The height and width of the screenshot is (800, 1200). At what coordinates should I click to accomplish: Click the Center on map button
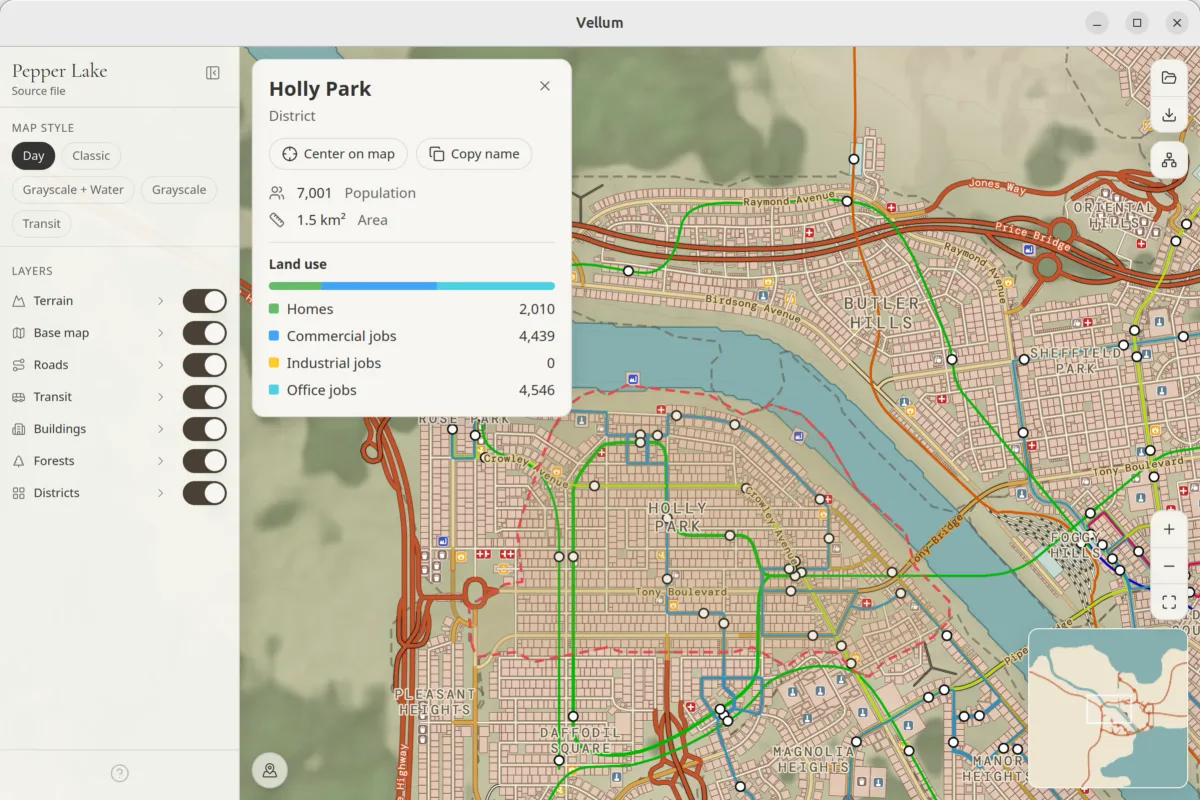tap(338, 154)
